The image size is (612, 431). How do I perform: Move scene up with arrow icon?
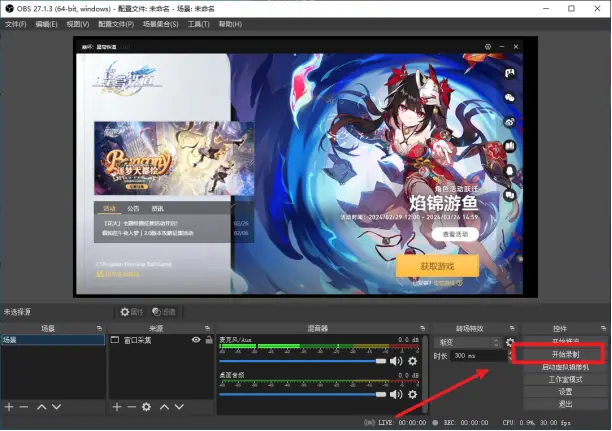41,407
